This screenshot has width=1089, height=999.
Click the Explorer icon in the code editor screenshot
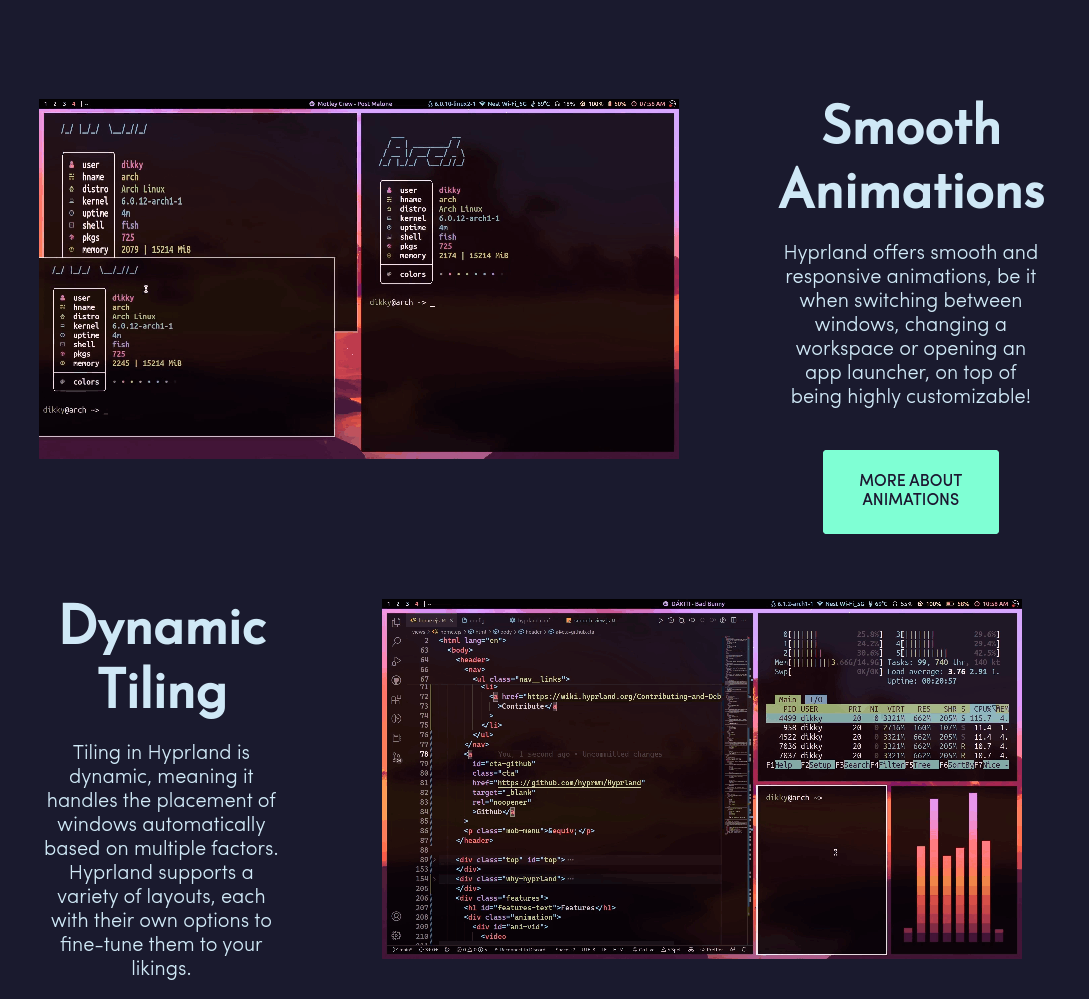click(396, 622)
